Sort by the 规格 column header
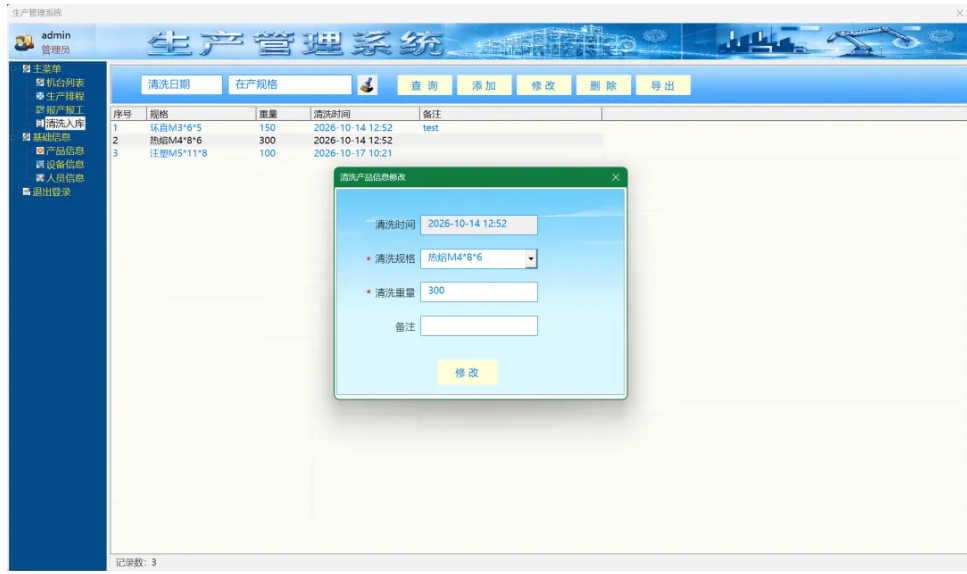The image size is (967, 574). click(x=201, y=113)
